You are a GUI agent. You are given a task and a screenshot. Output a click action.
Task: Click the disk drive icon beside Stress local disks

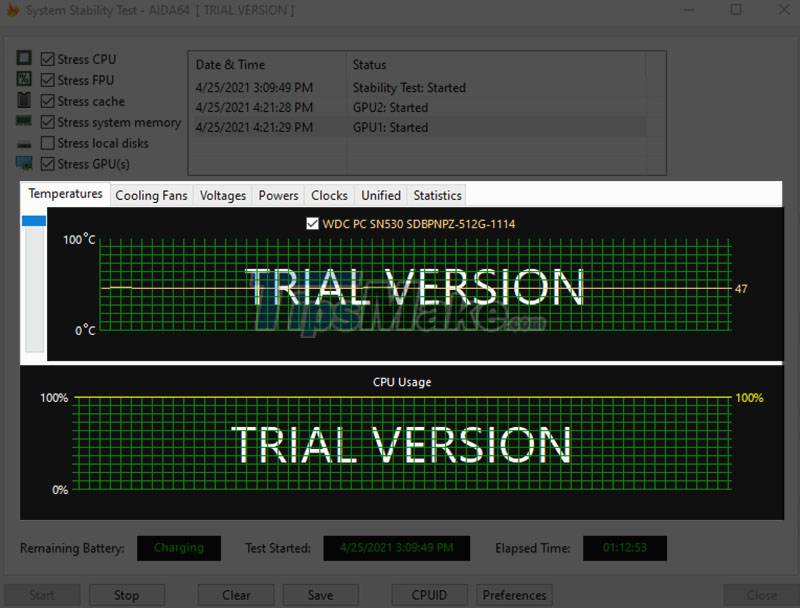[x=24, y=143]
